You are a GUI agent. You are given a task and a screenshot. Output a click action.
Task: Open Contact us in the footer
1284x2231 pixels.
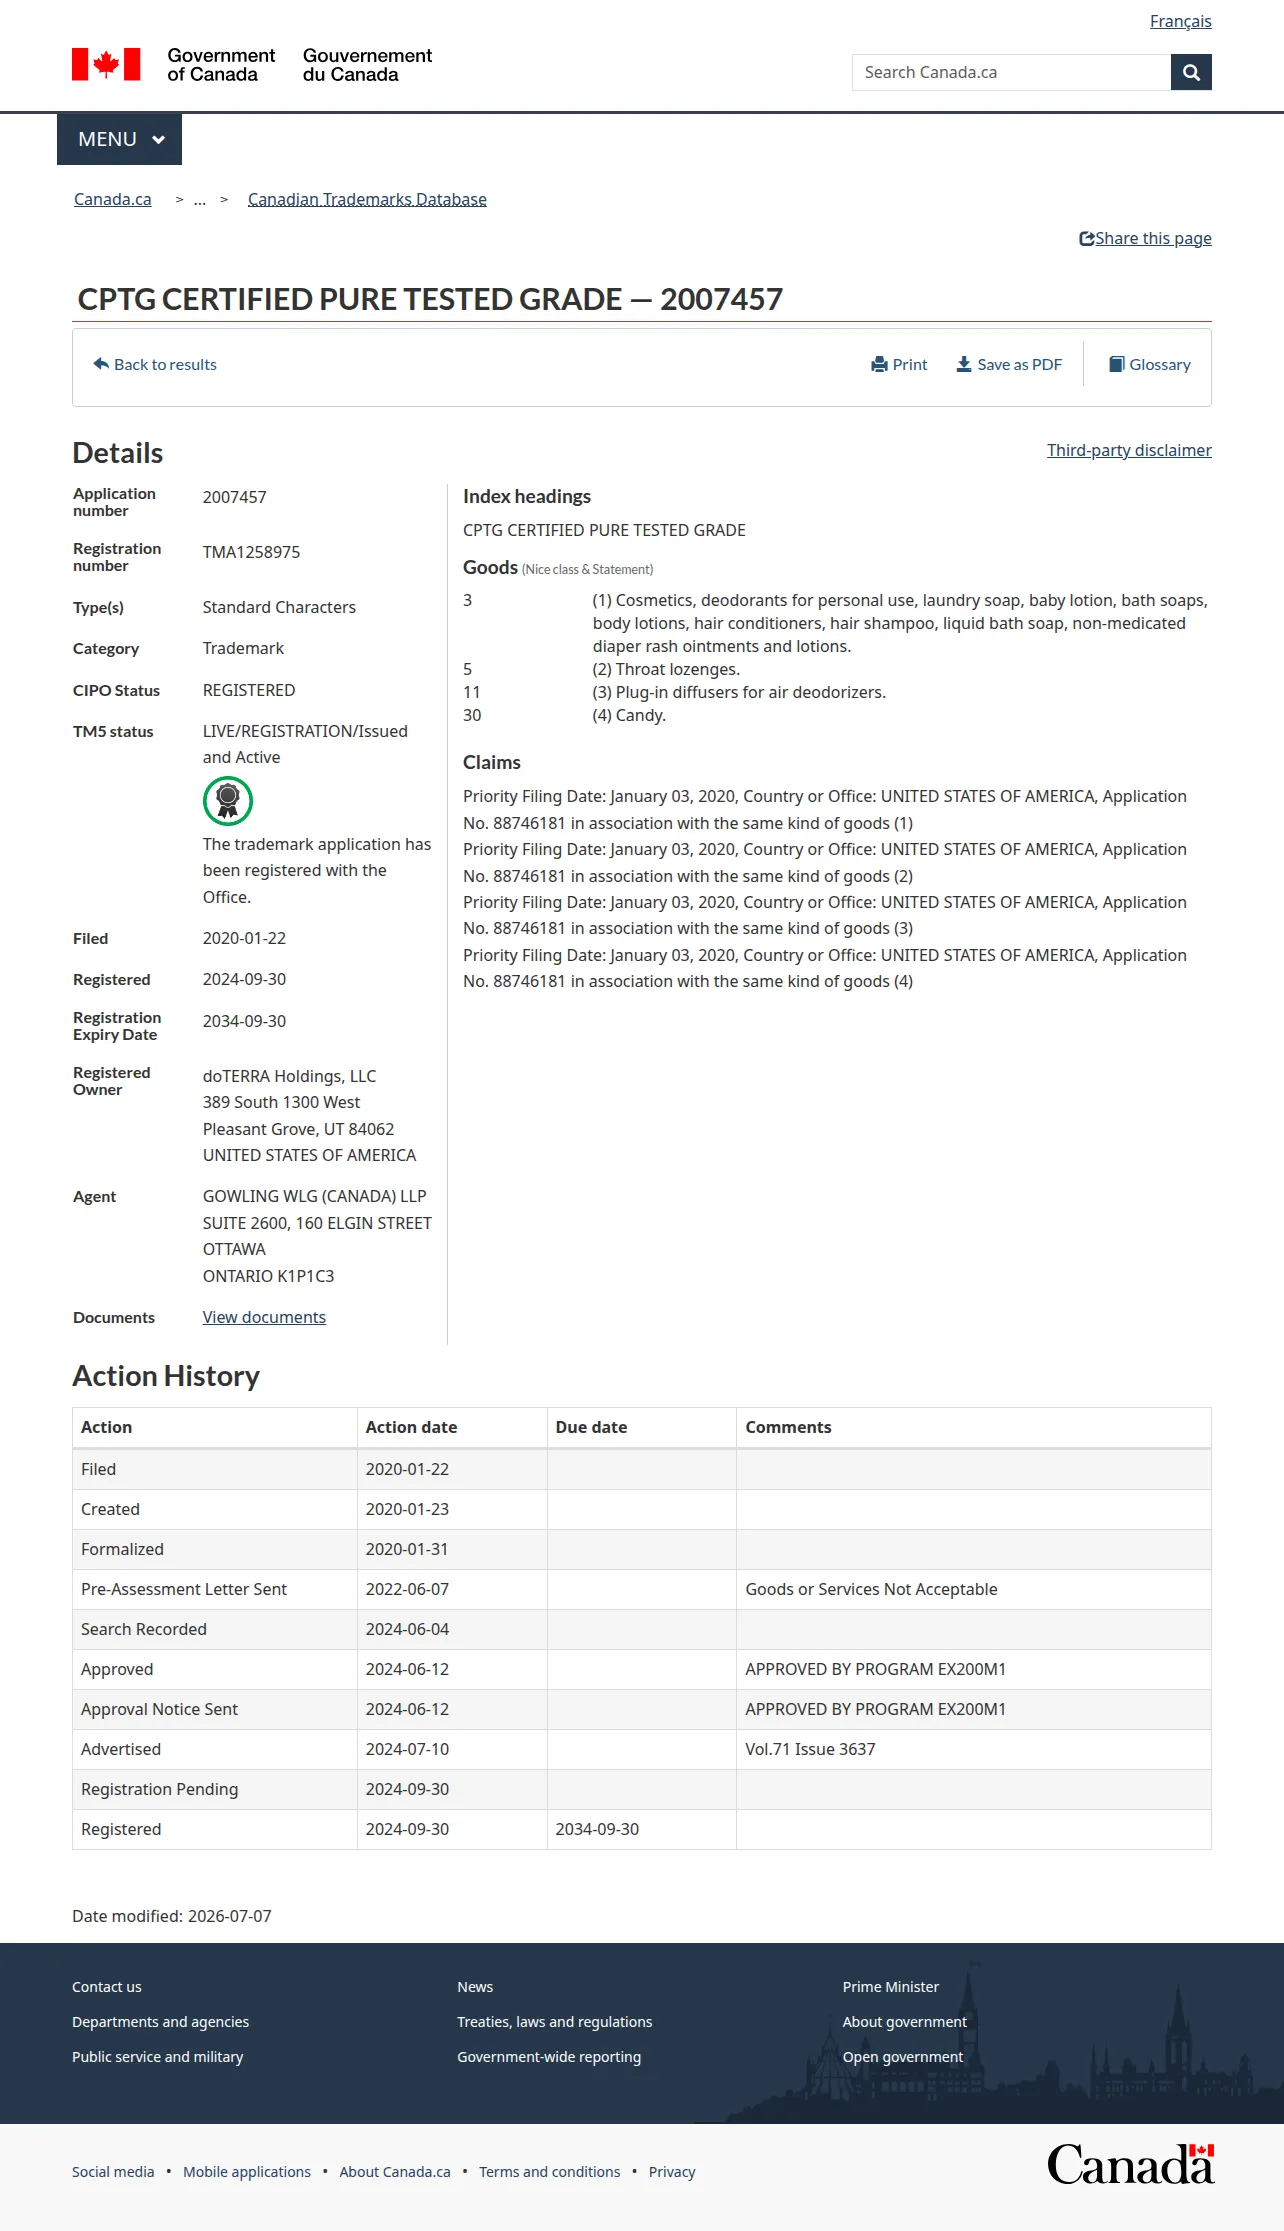[x=107, y=1987]
